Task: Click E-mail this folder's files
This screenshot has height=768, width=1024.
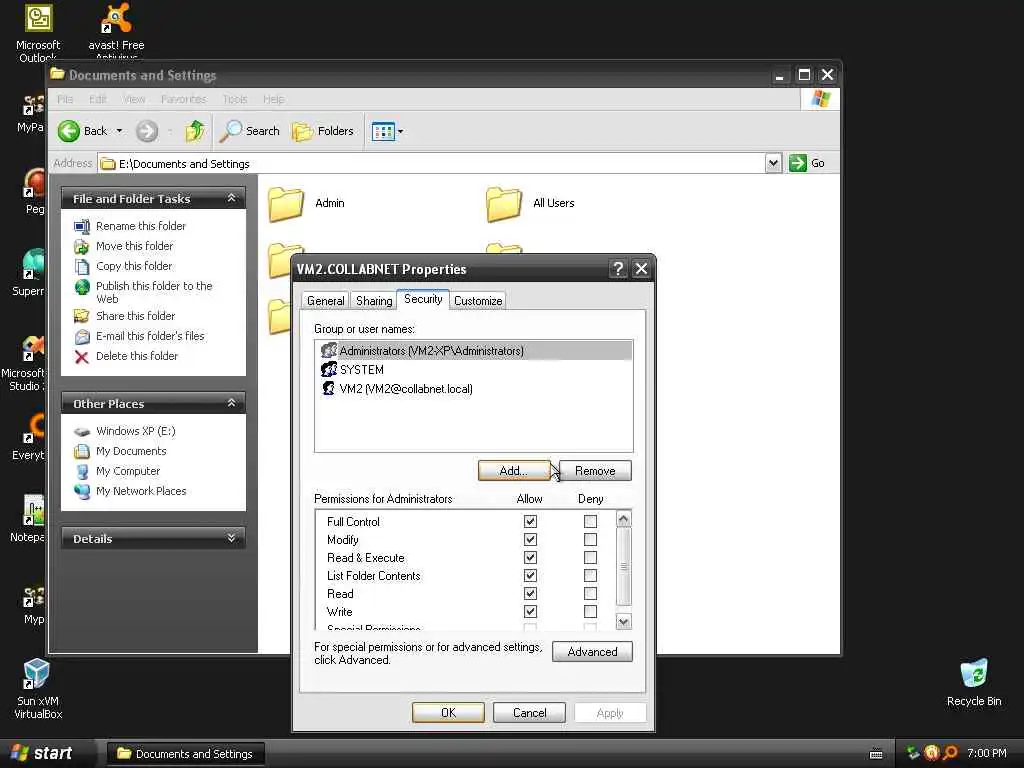Action: pos(150,336)
